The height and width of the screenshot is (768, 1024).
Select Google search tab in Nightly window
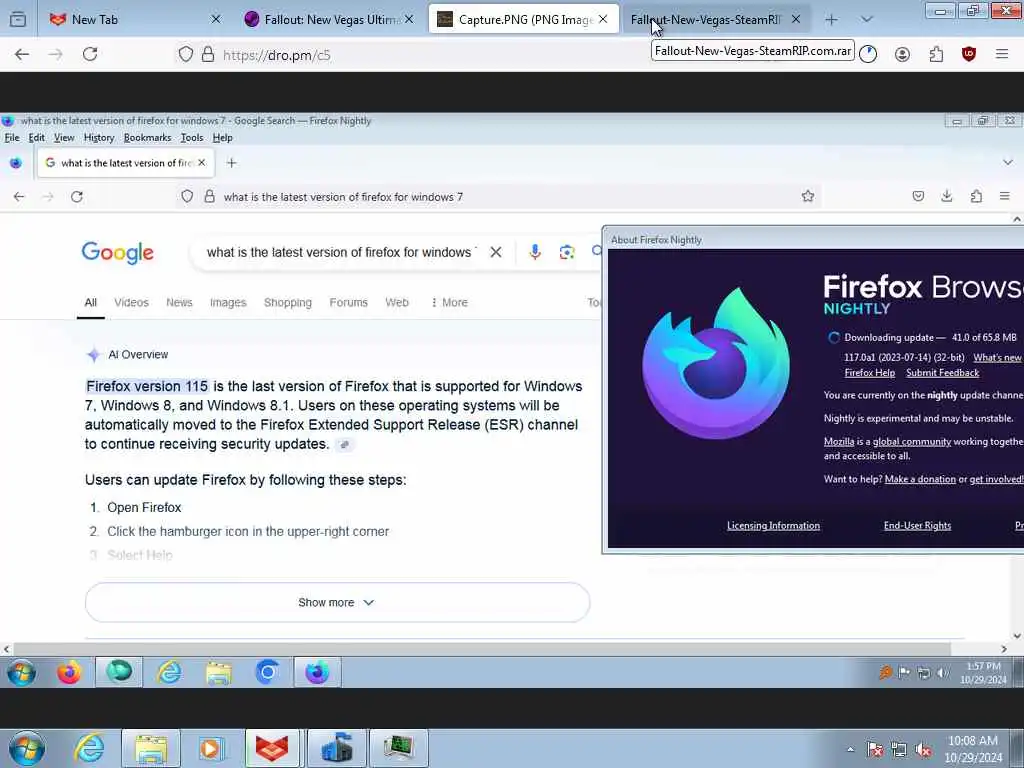[x=126, y=163]
